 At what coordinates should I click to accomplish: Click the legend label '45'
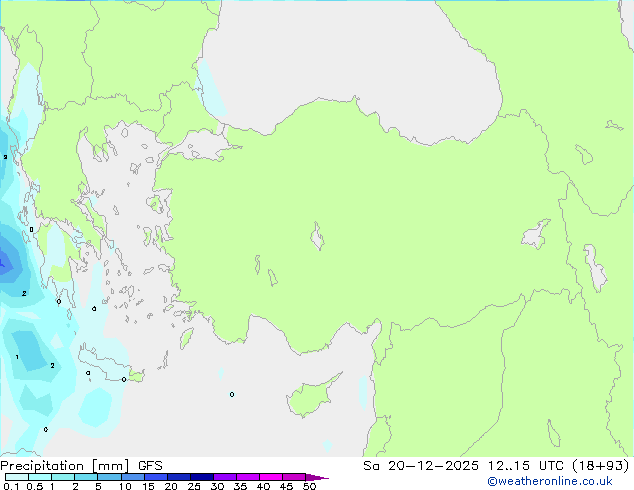pyautogui.click(x=286, y=486)
